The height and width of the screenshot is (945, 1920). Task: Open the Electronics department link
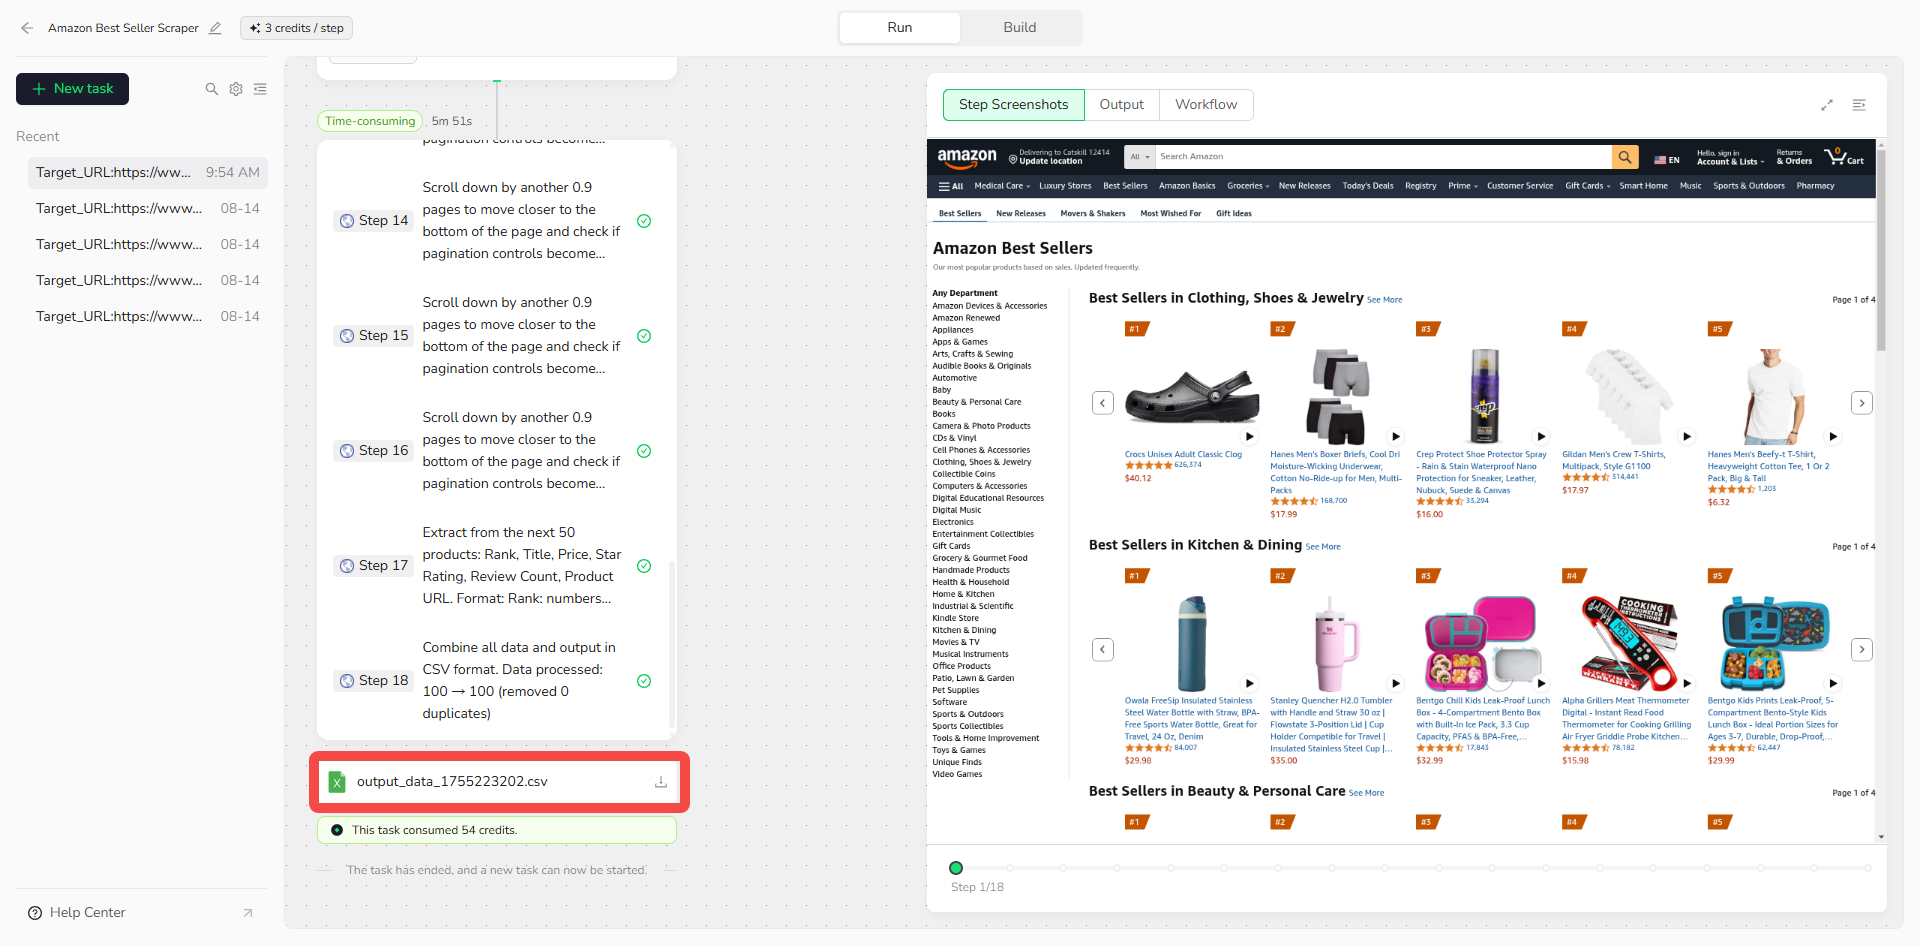952,523
